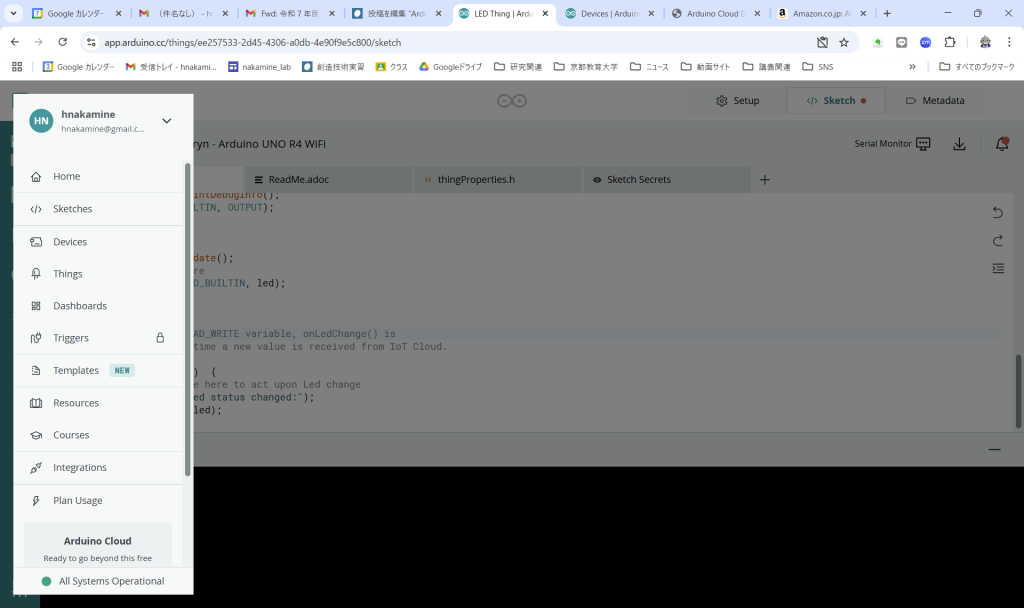
Task: Click the undo arrow in the editor
Action: coord(997,212)
